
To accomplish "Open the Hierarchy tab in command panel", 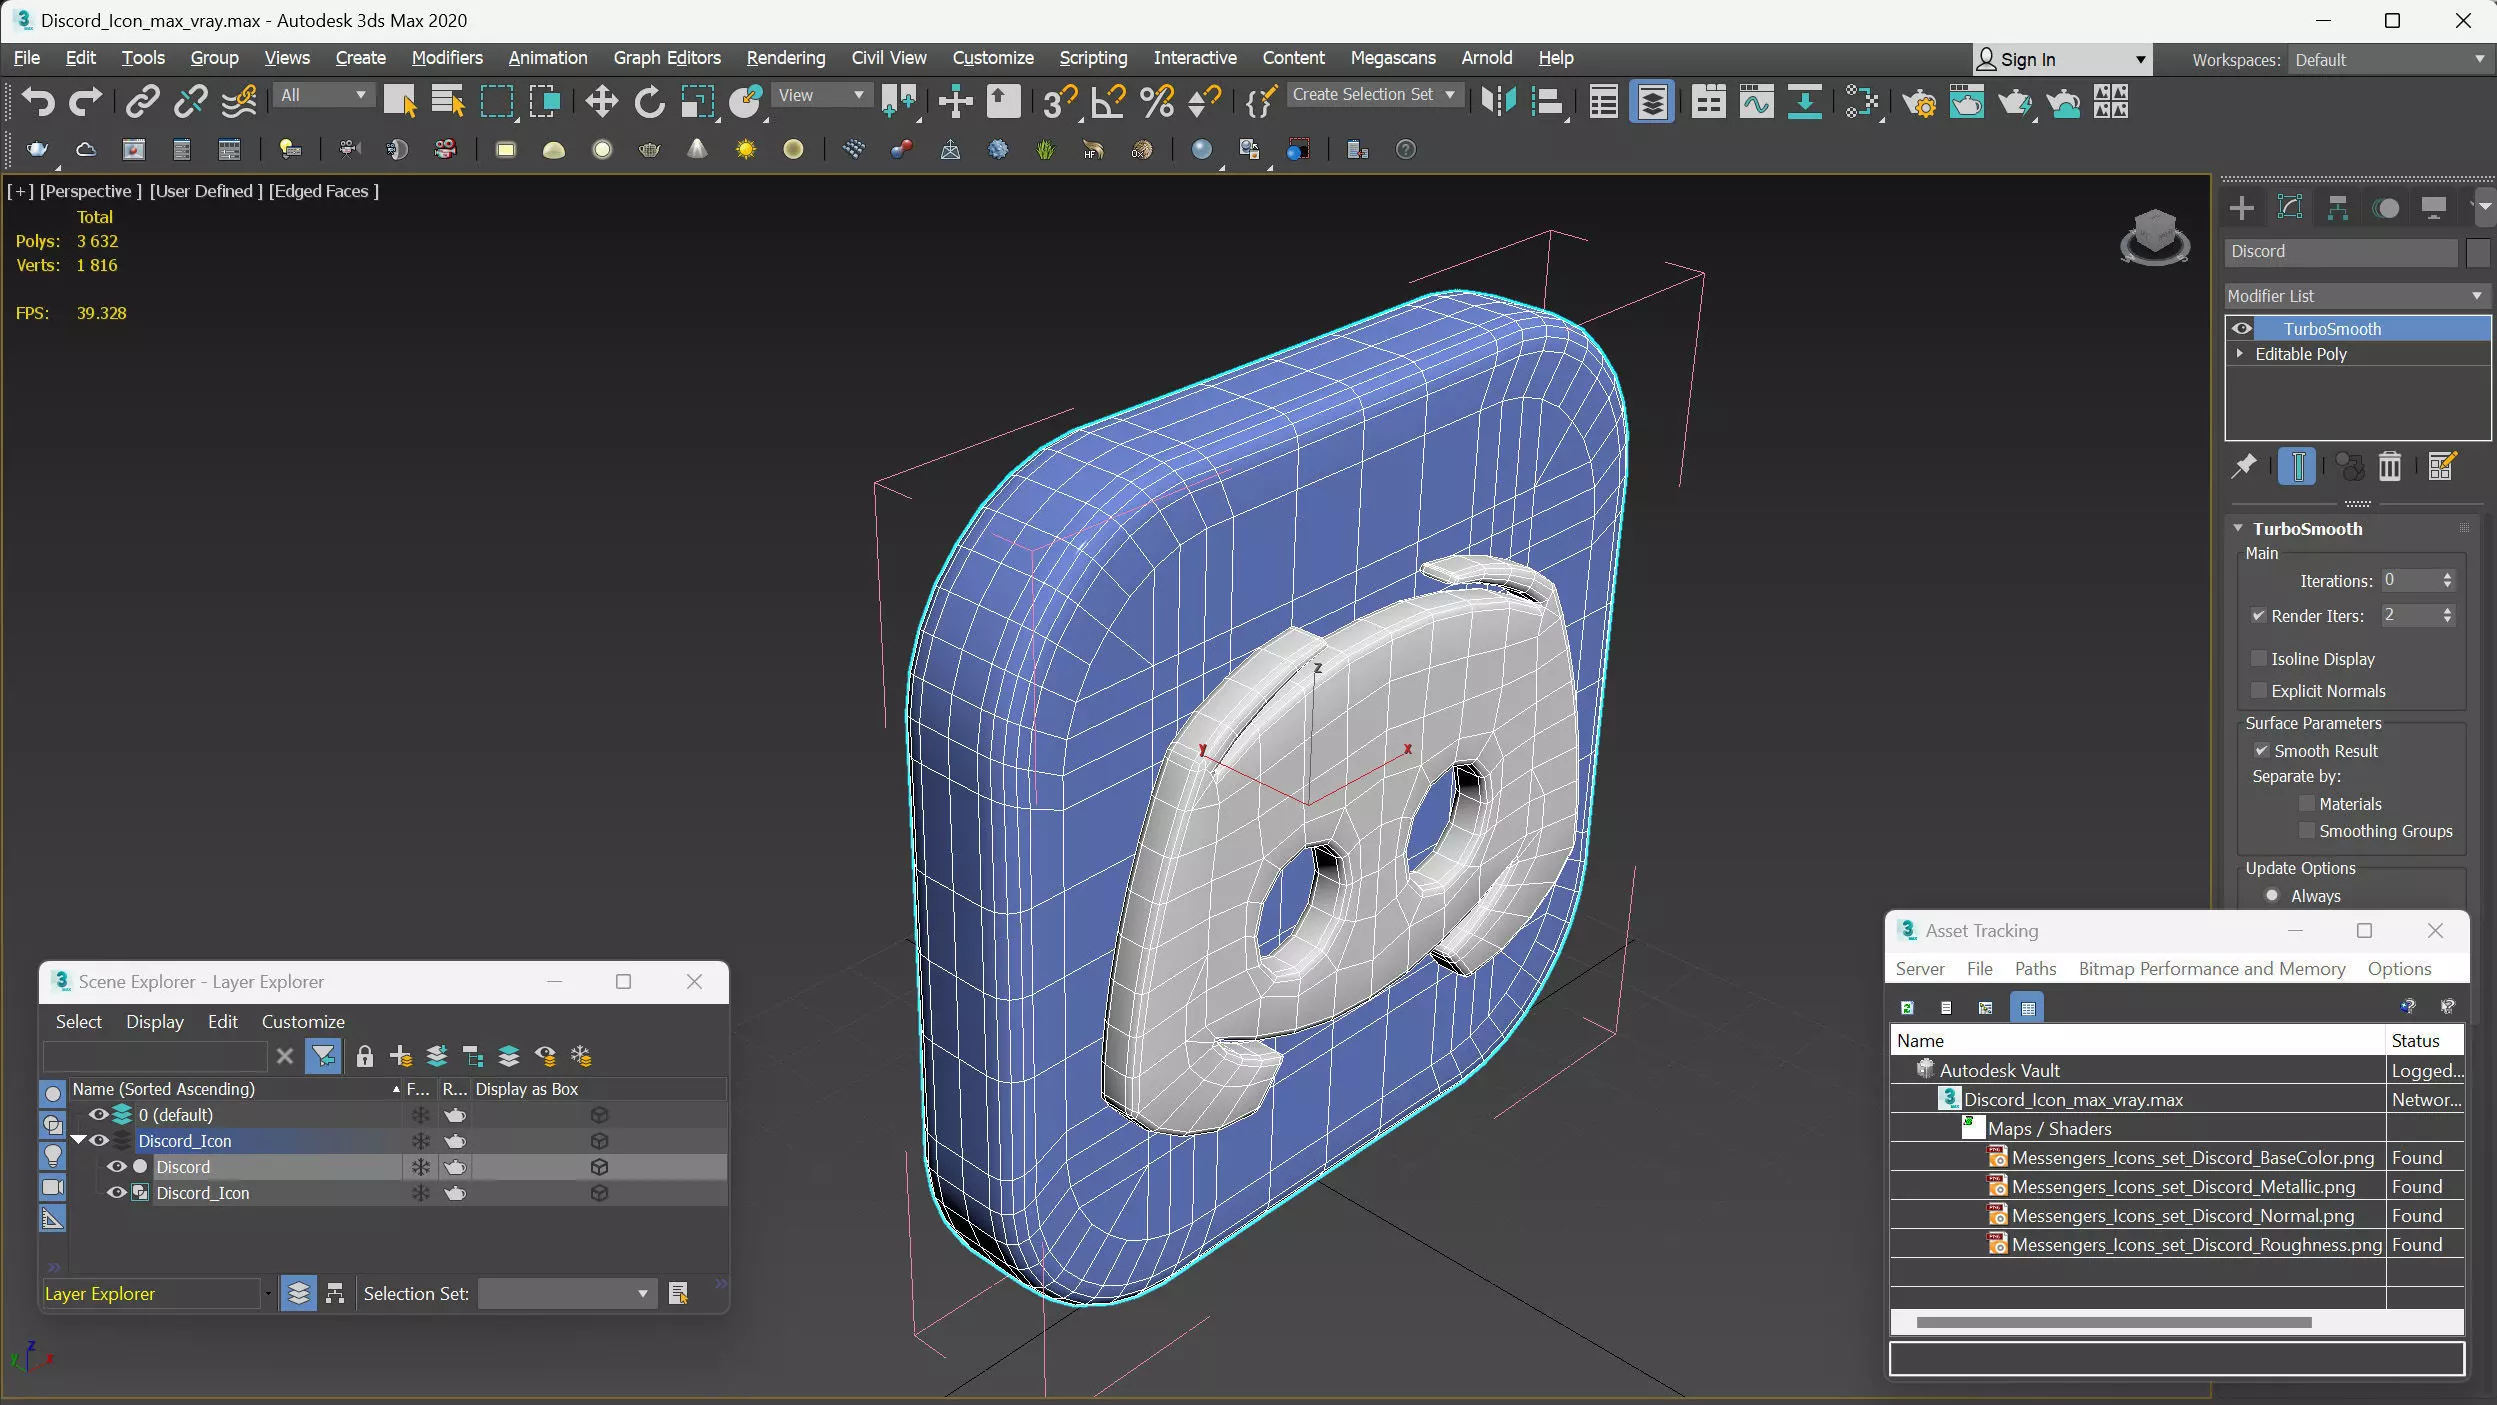I will [2337, 208].
